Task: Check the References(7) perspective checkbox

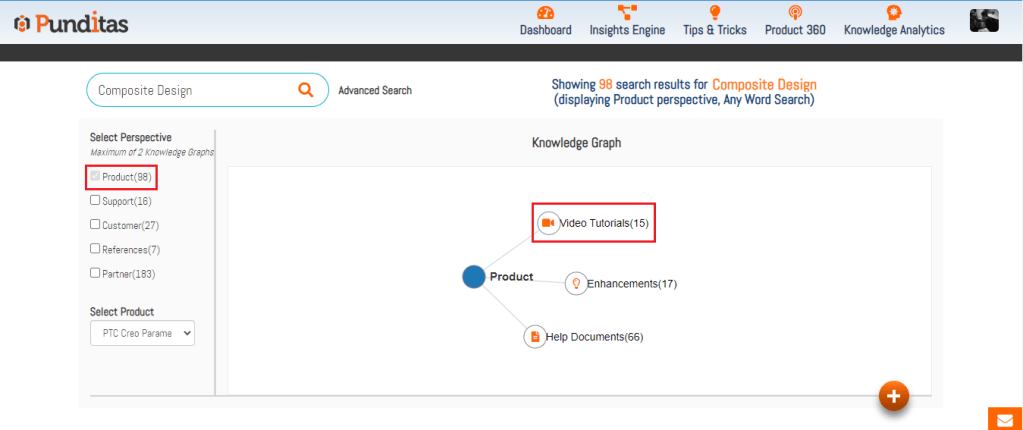Action: pos(95,248)
